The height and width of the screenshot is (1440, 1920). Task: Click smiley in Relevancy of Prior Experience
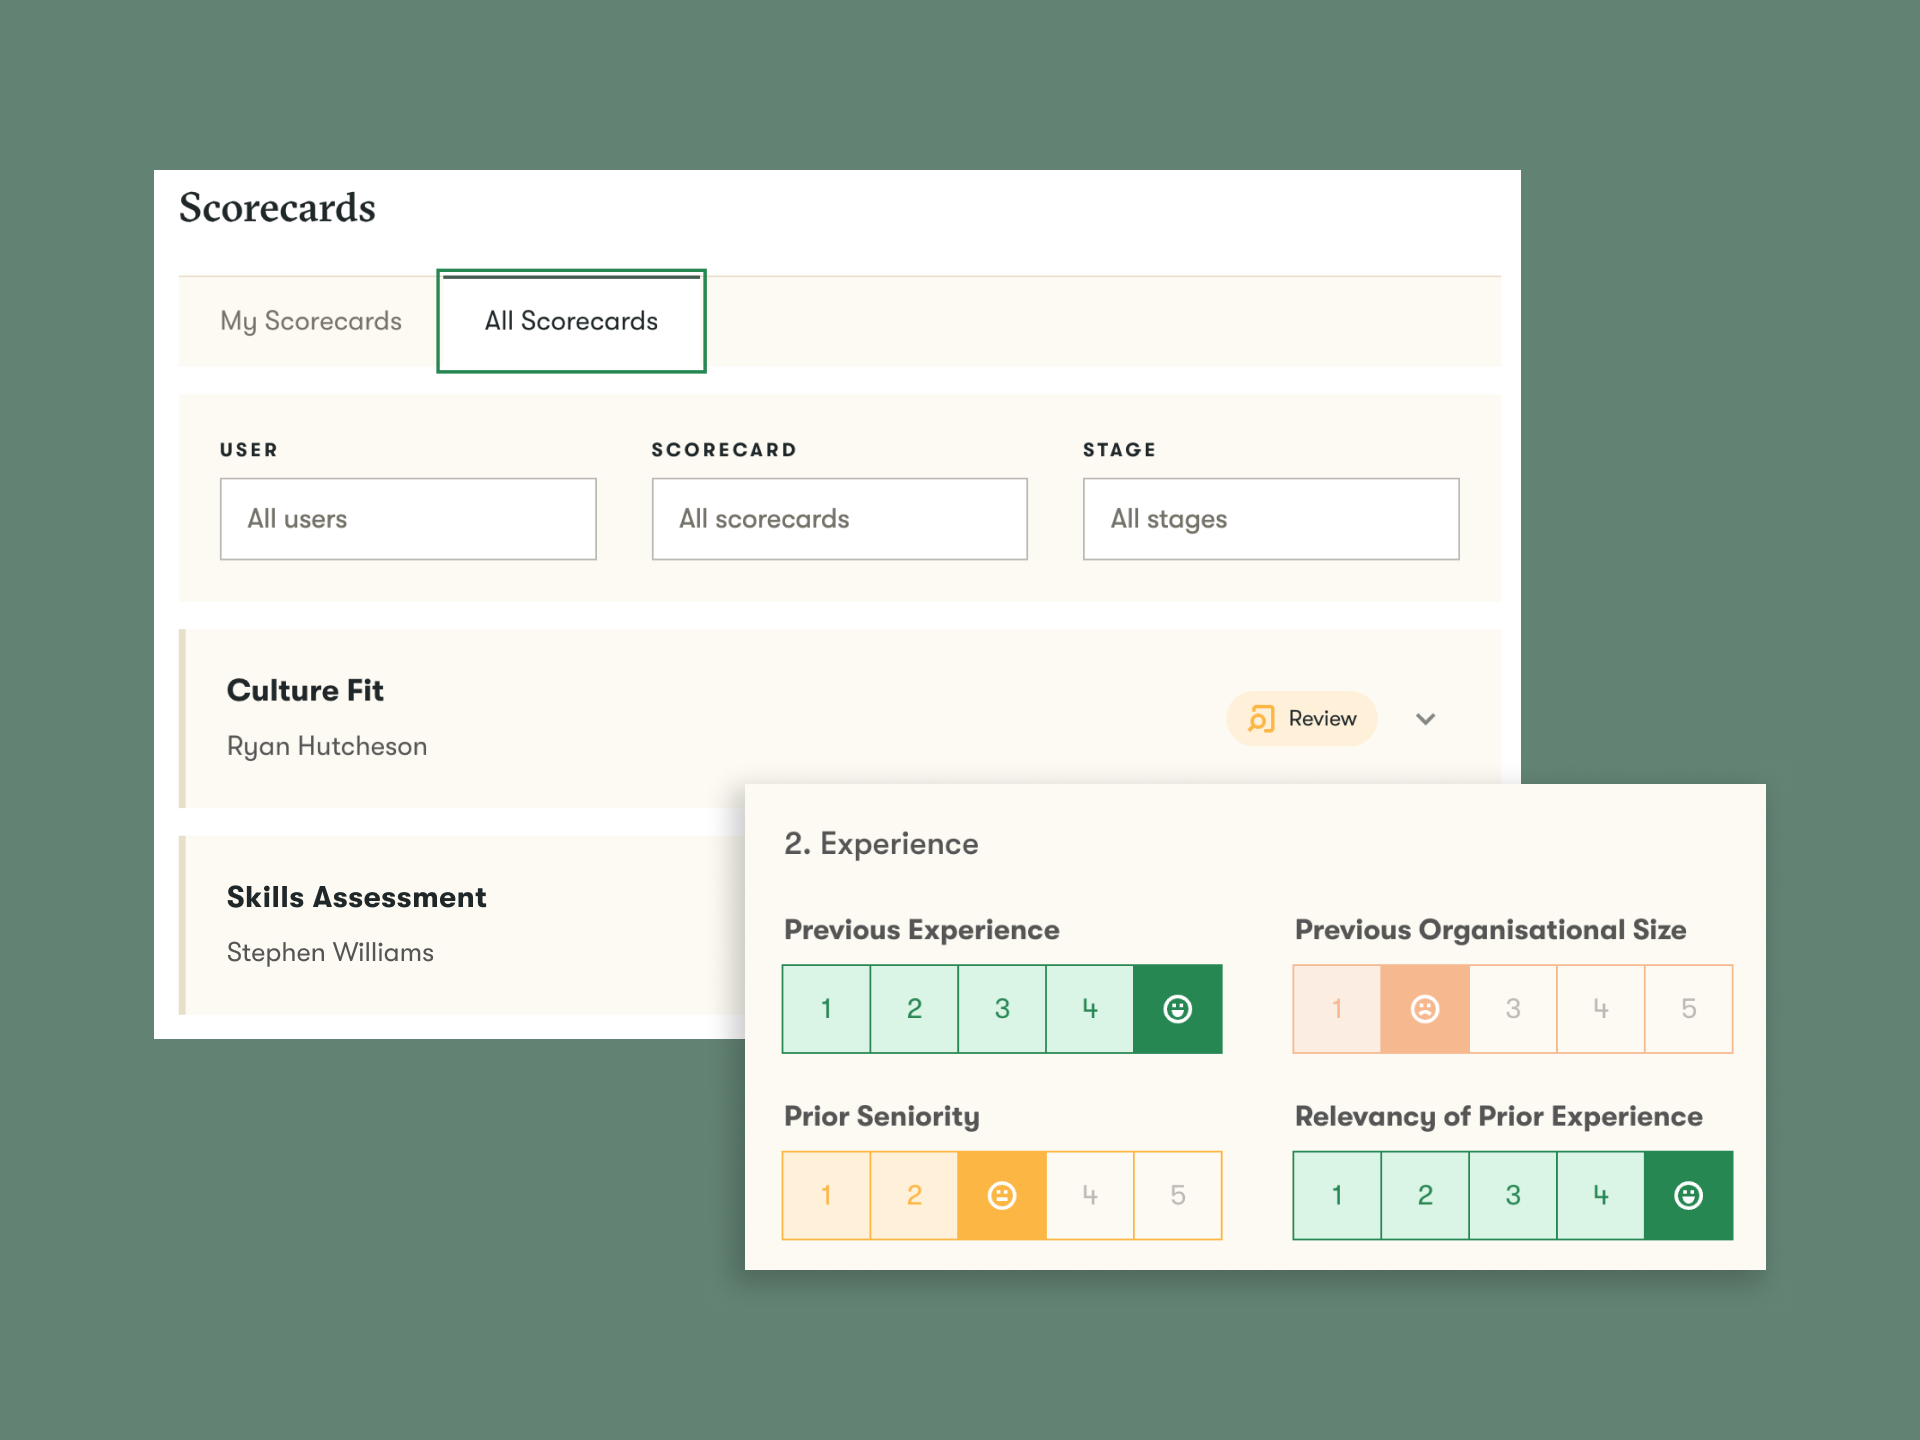pyautogui.click(x=1688, y=1196)
